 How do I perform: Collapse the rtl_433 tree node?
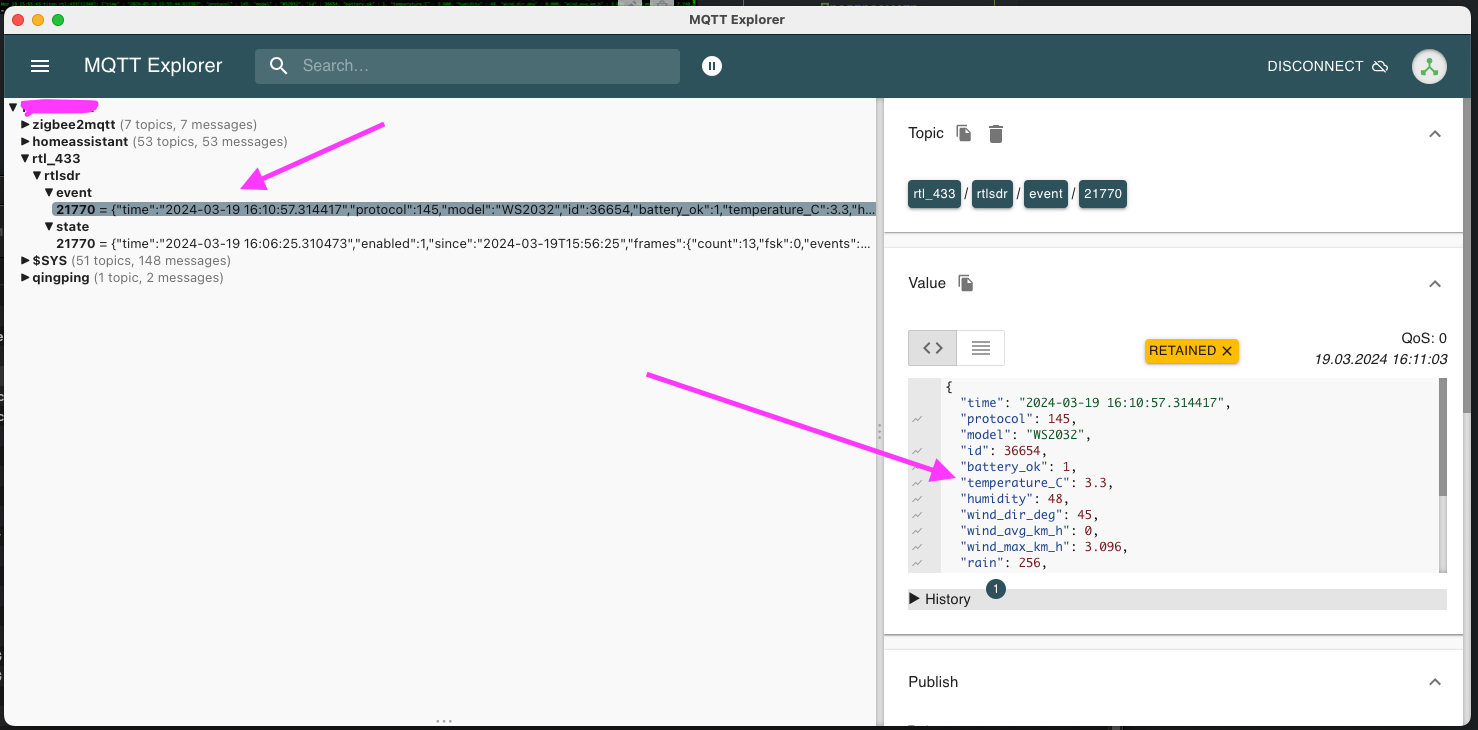point(26,159)
